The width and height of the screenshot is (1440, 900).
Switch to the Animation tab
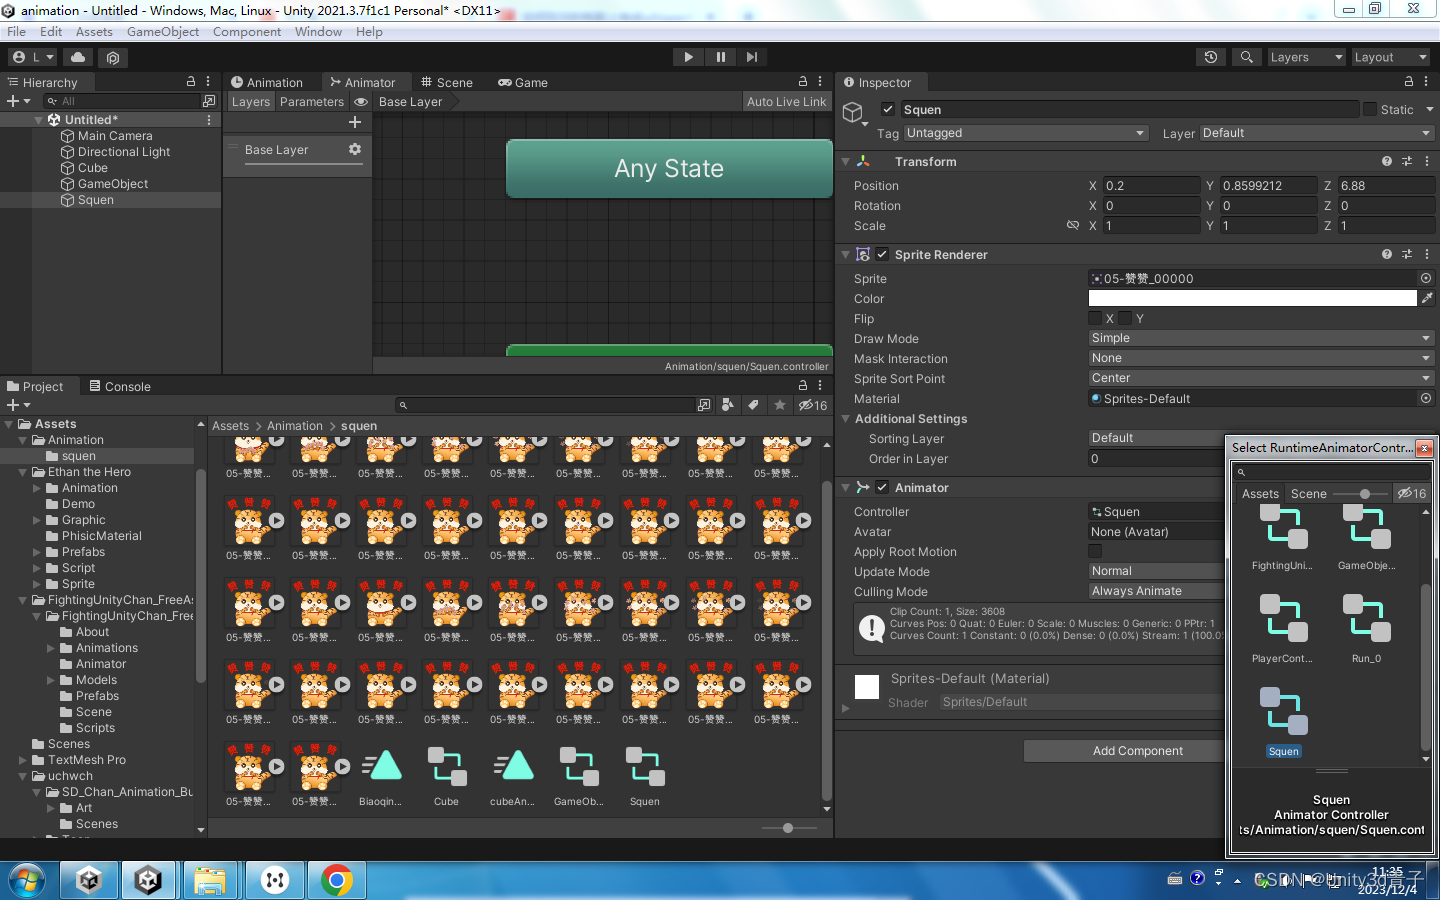tap(267, 82)
